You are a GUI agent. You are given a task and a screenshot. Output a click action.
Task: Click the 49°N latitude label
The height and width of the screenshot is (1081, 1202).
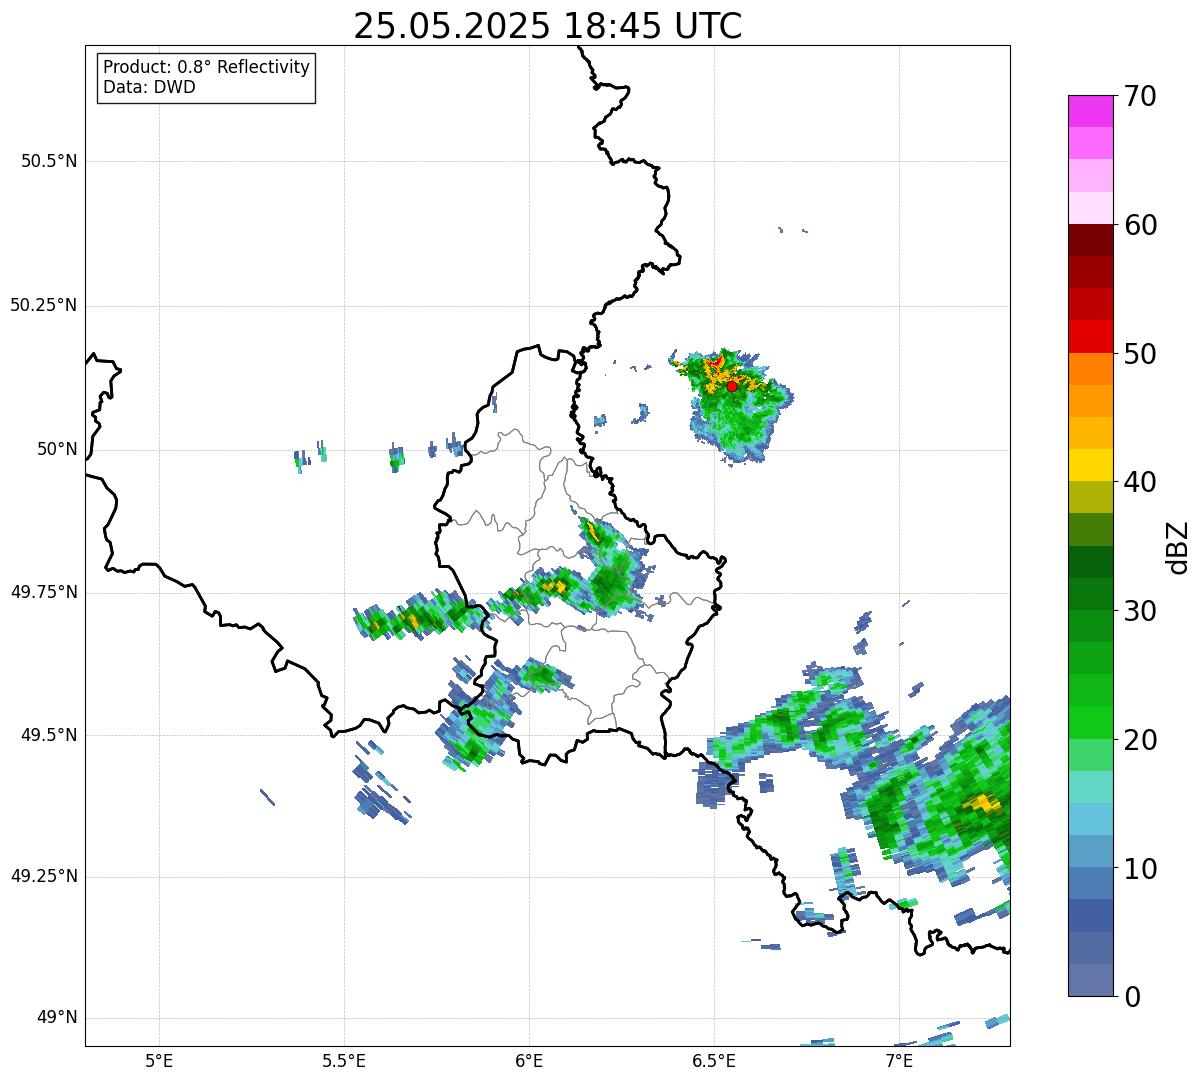point(57,1017)
